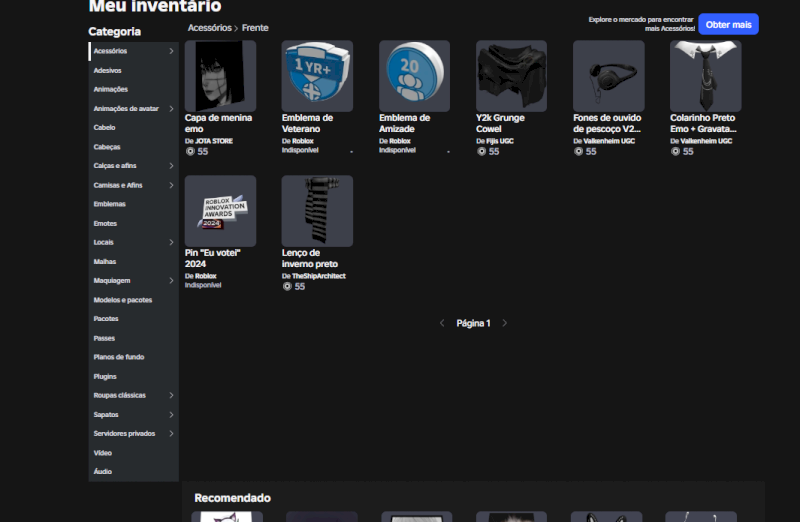Screen dimensions: 800x522
Task: Select the Modelos e pacotes category
Action: click(x=134, y=300)
